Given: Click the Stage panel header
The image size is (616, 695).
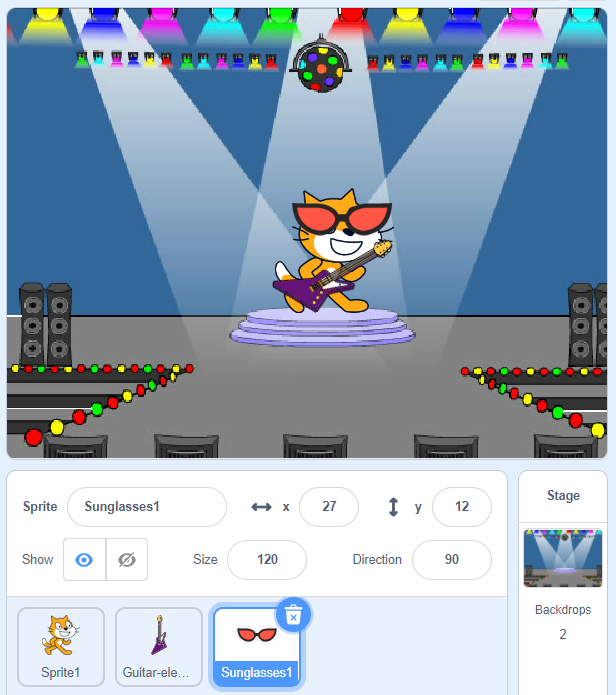Looking at the screenshot, I should click(x=563, y=496).
